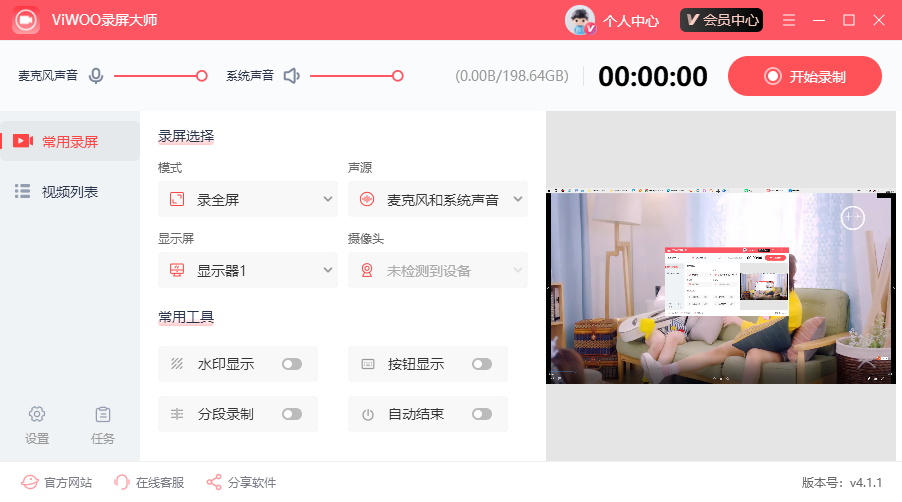
Task: Click the webcam icon in 摄像头 field
Action: click(x=367, y=270)
